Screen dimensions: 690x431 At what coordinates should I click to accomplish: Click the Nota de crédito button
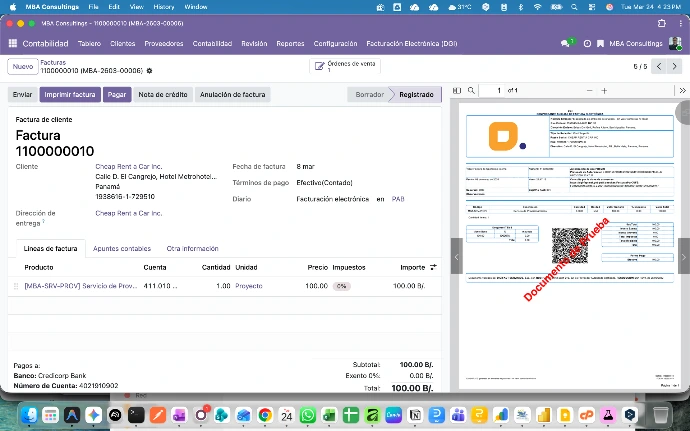(x=162, y=95)
